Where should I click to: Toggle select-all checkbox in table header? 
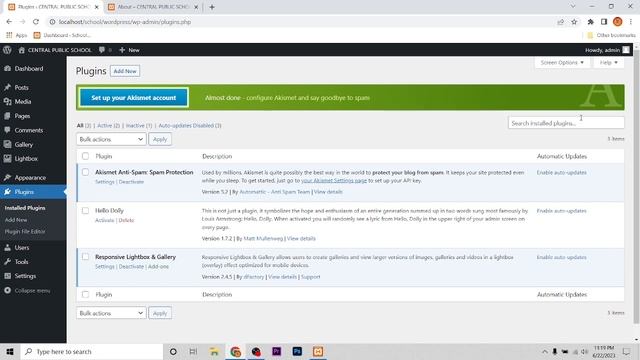[x=85, y=156]
